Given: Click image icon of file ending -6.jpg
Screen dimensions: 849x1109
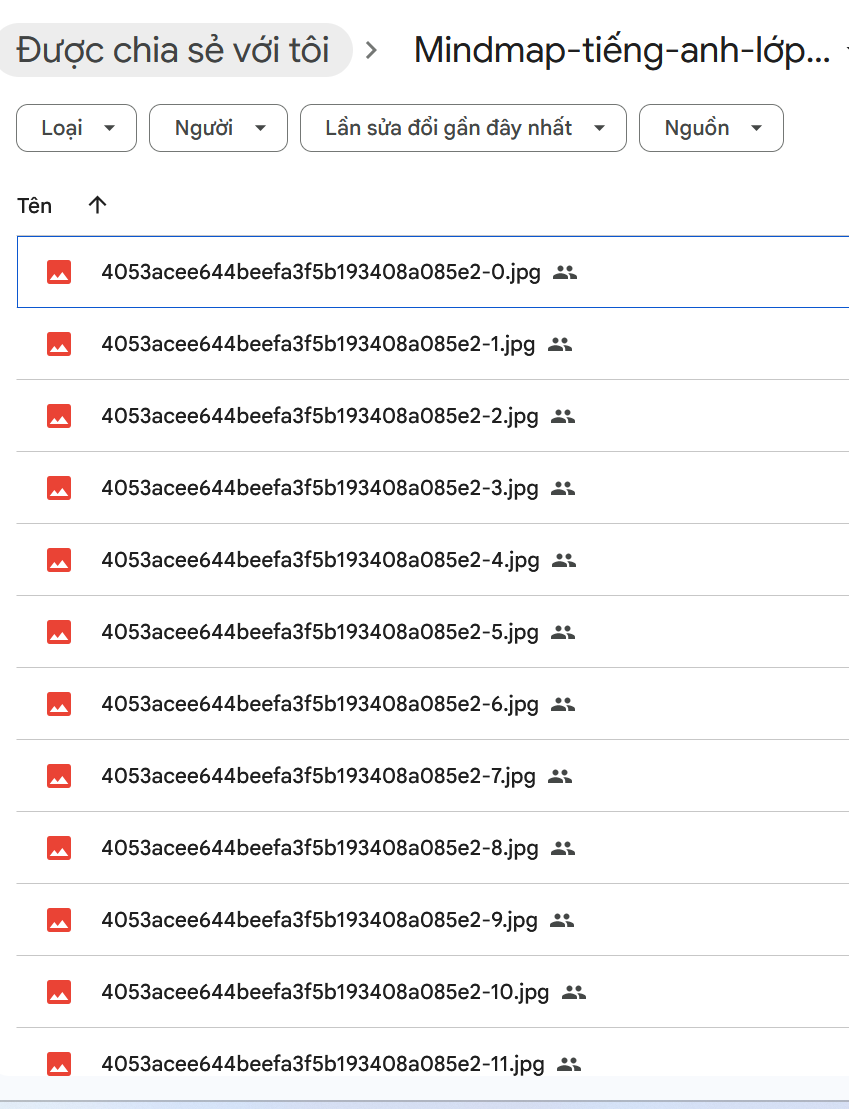Looking at the screenshot, I should [x=59, y=704].
